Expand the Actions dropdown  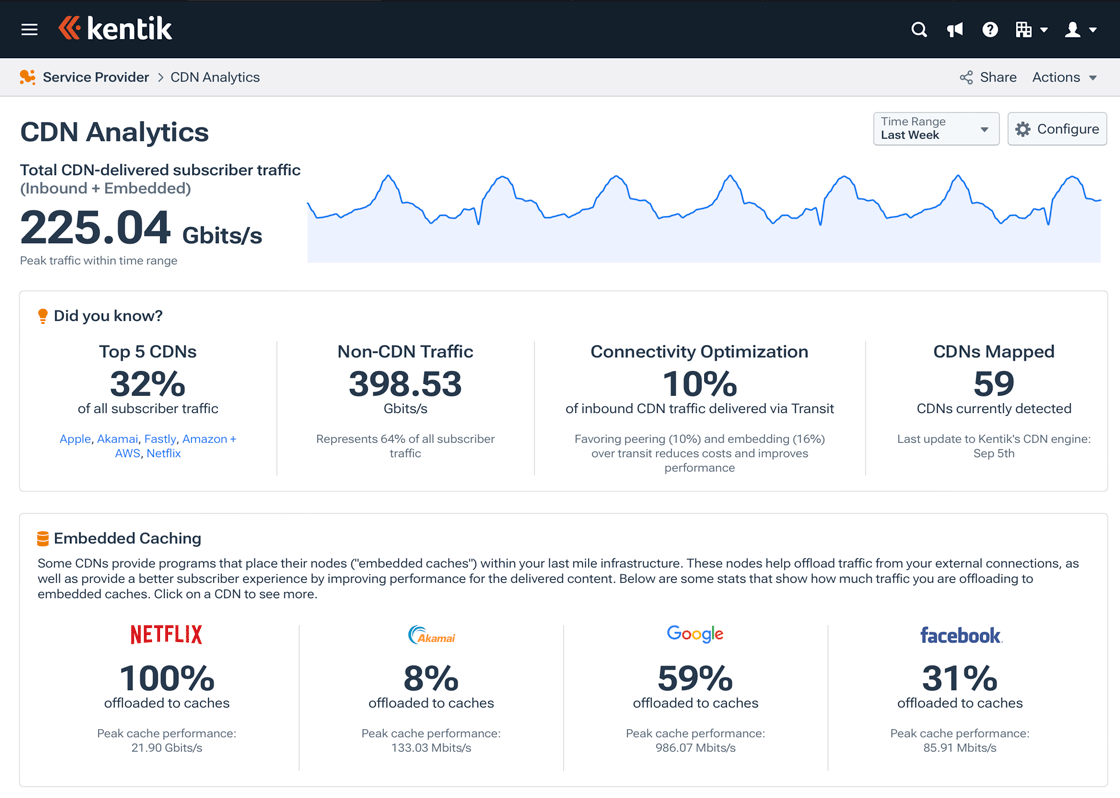(1064, 77)
